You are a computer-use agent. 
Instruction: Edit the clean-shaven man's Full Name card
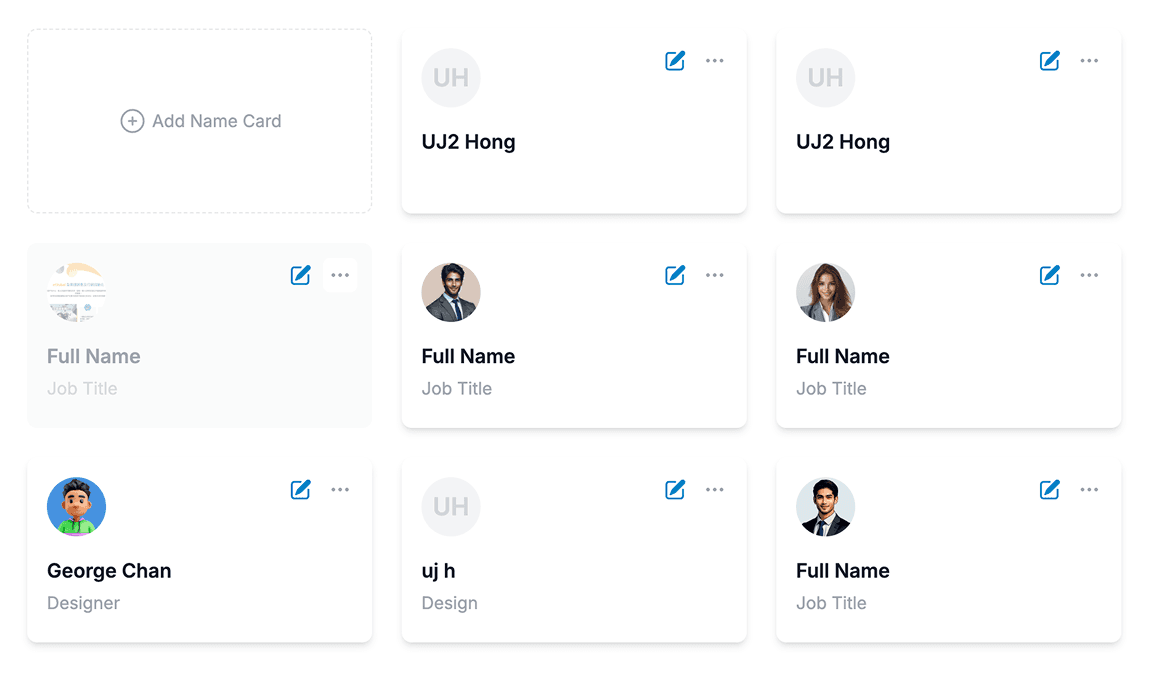pos(1049,490)
